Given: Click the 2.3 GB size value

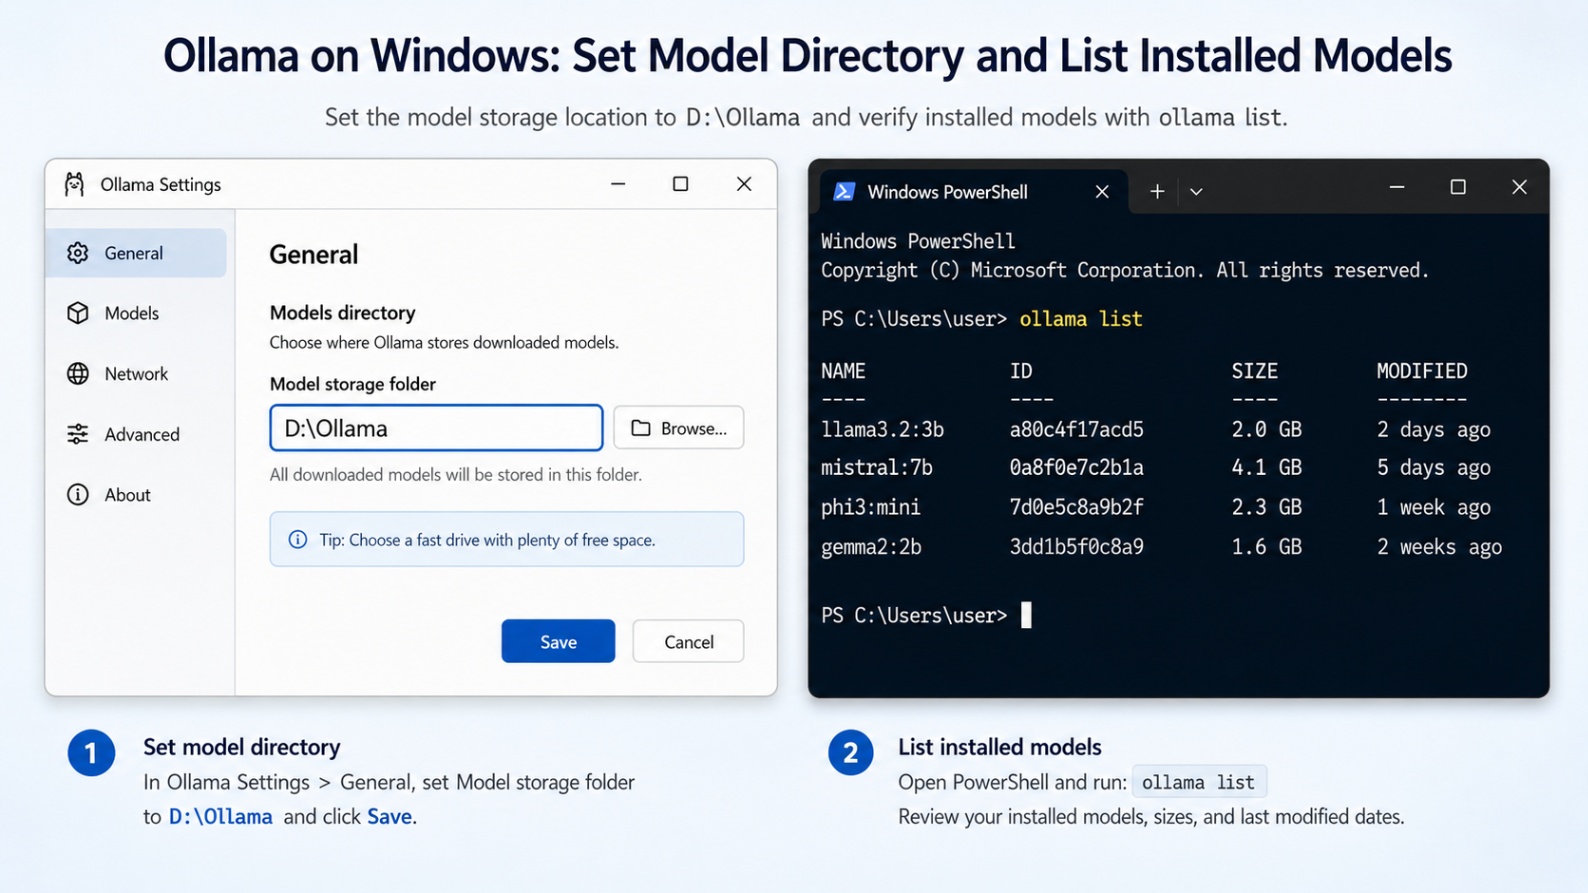Looking at the screenshot, I should (x=1267, y=507).
